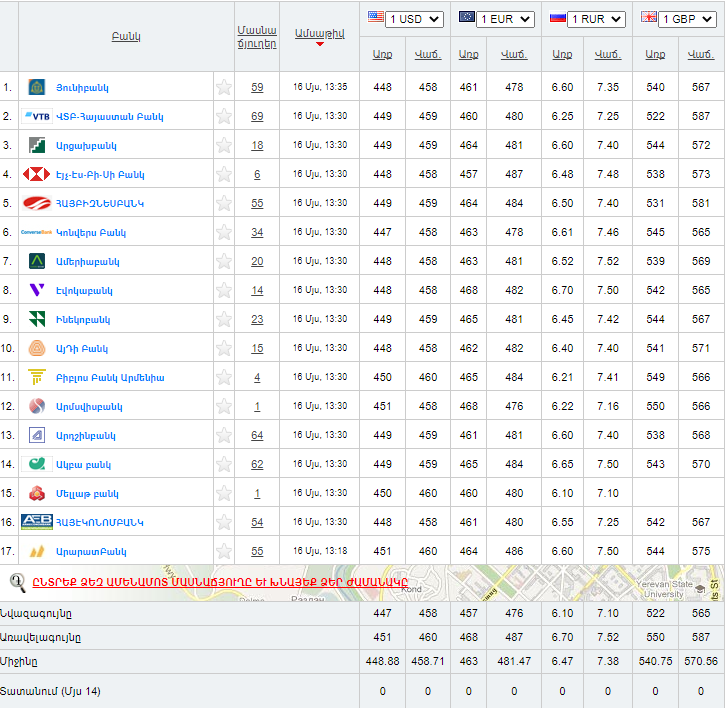Toggle favorite star for Արմսվիսբանկ
The image size is (727, 708).
[x=224, y=406]
